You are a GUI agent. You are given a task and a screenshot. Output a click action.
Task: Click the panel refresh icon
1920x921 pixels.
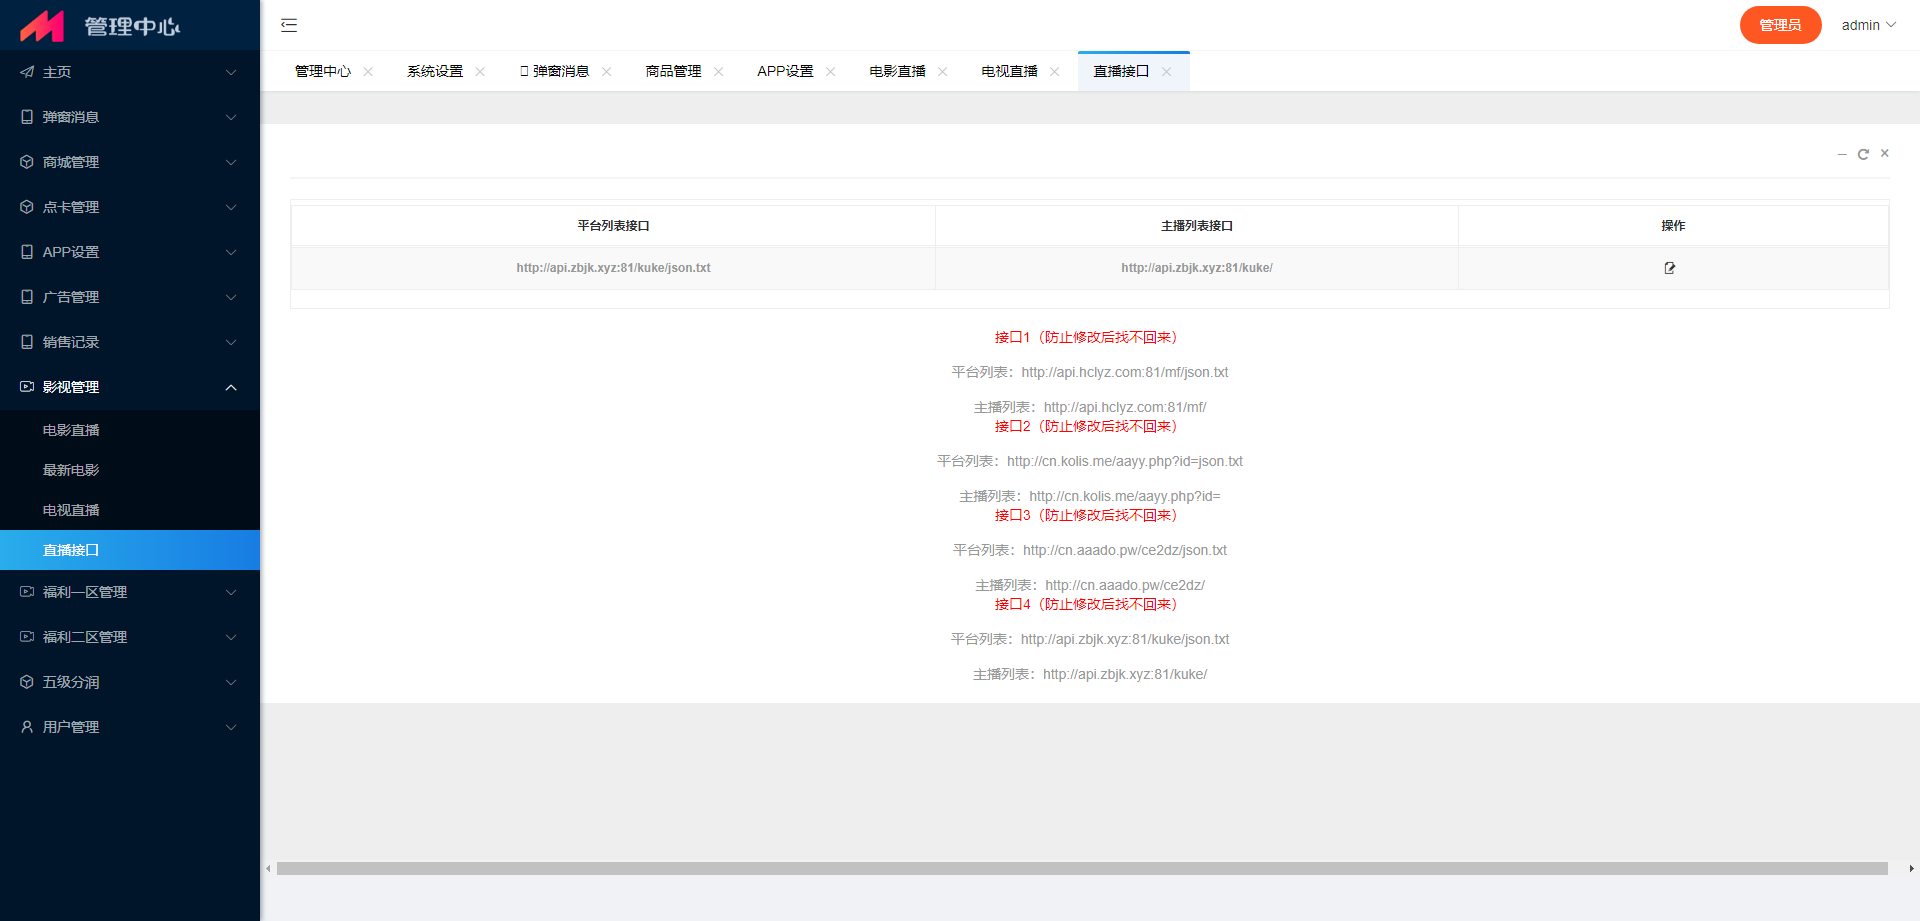1863,154
